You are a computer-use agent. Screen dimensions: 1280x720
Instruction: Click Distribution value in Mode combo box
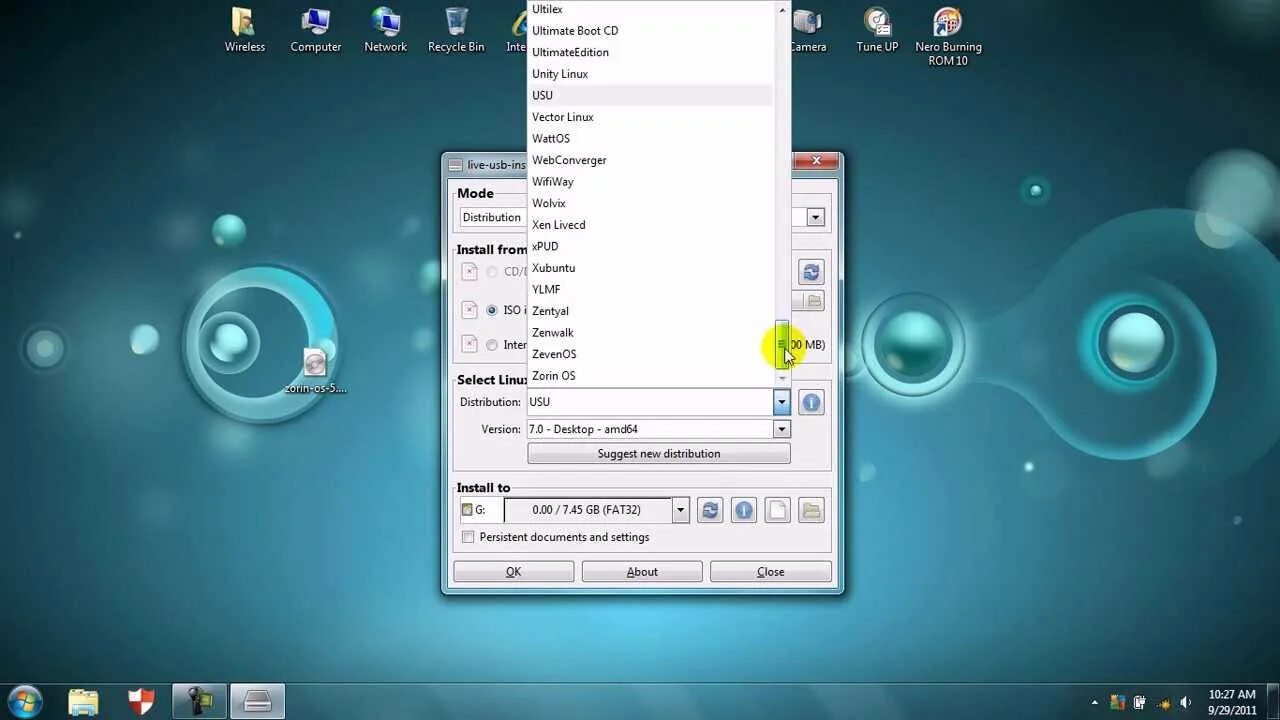coord(492,217)
